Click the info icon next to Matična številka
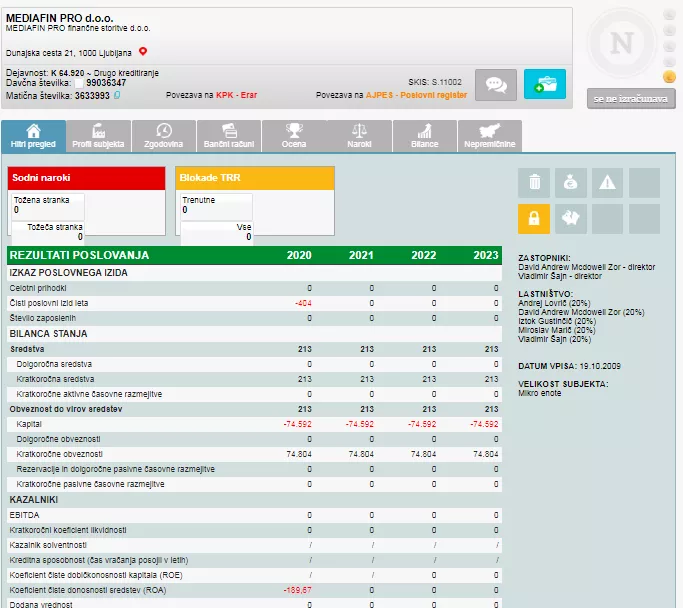683x608 pixels. tap(117, 95)
